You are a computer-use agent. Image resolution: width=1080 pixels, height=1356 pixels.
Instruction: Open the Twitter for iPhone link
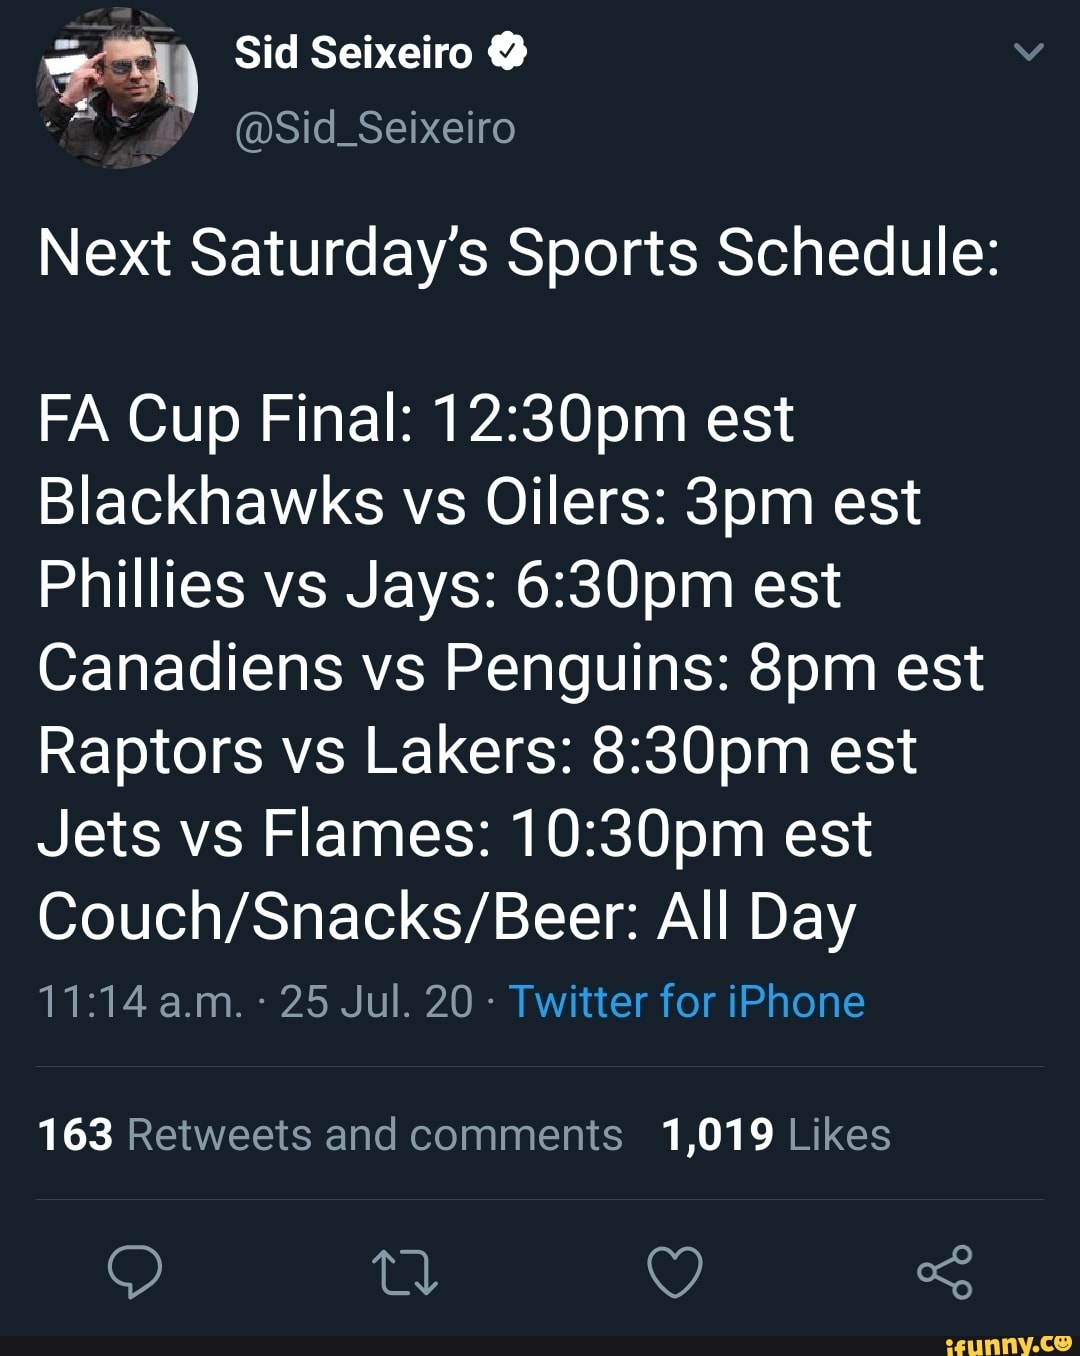click(x=686, y=1001)
